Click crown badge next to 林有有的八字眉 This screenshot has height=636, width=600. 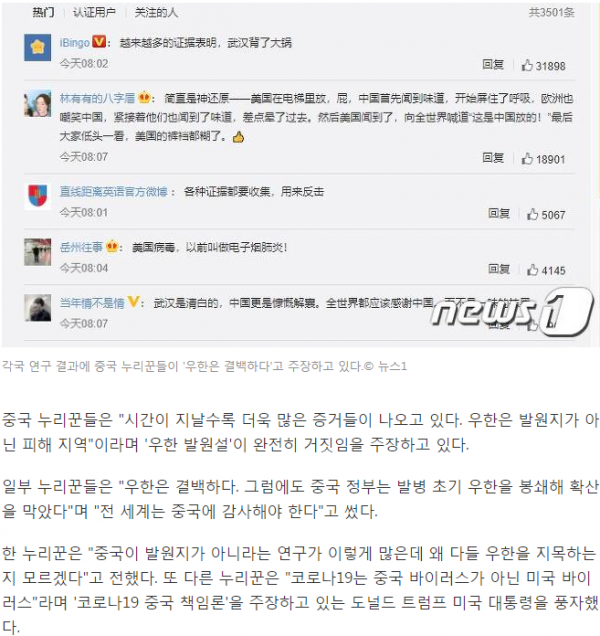coord(144,98)
